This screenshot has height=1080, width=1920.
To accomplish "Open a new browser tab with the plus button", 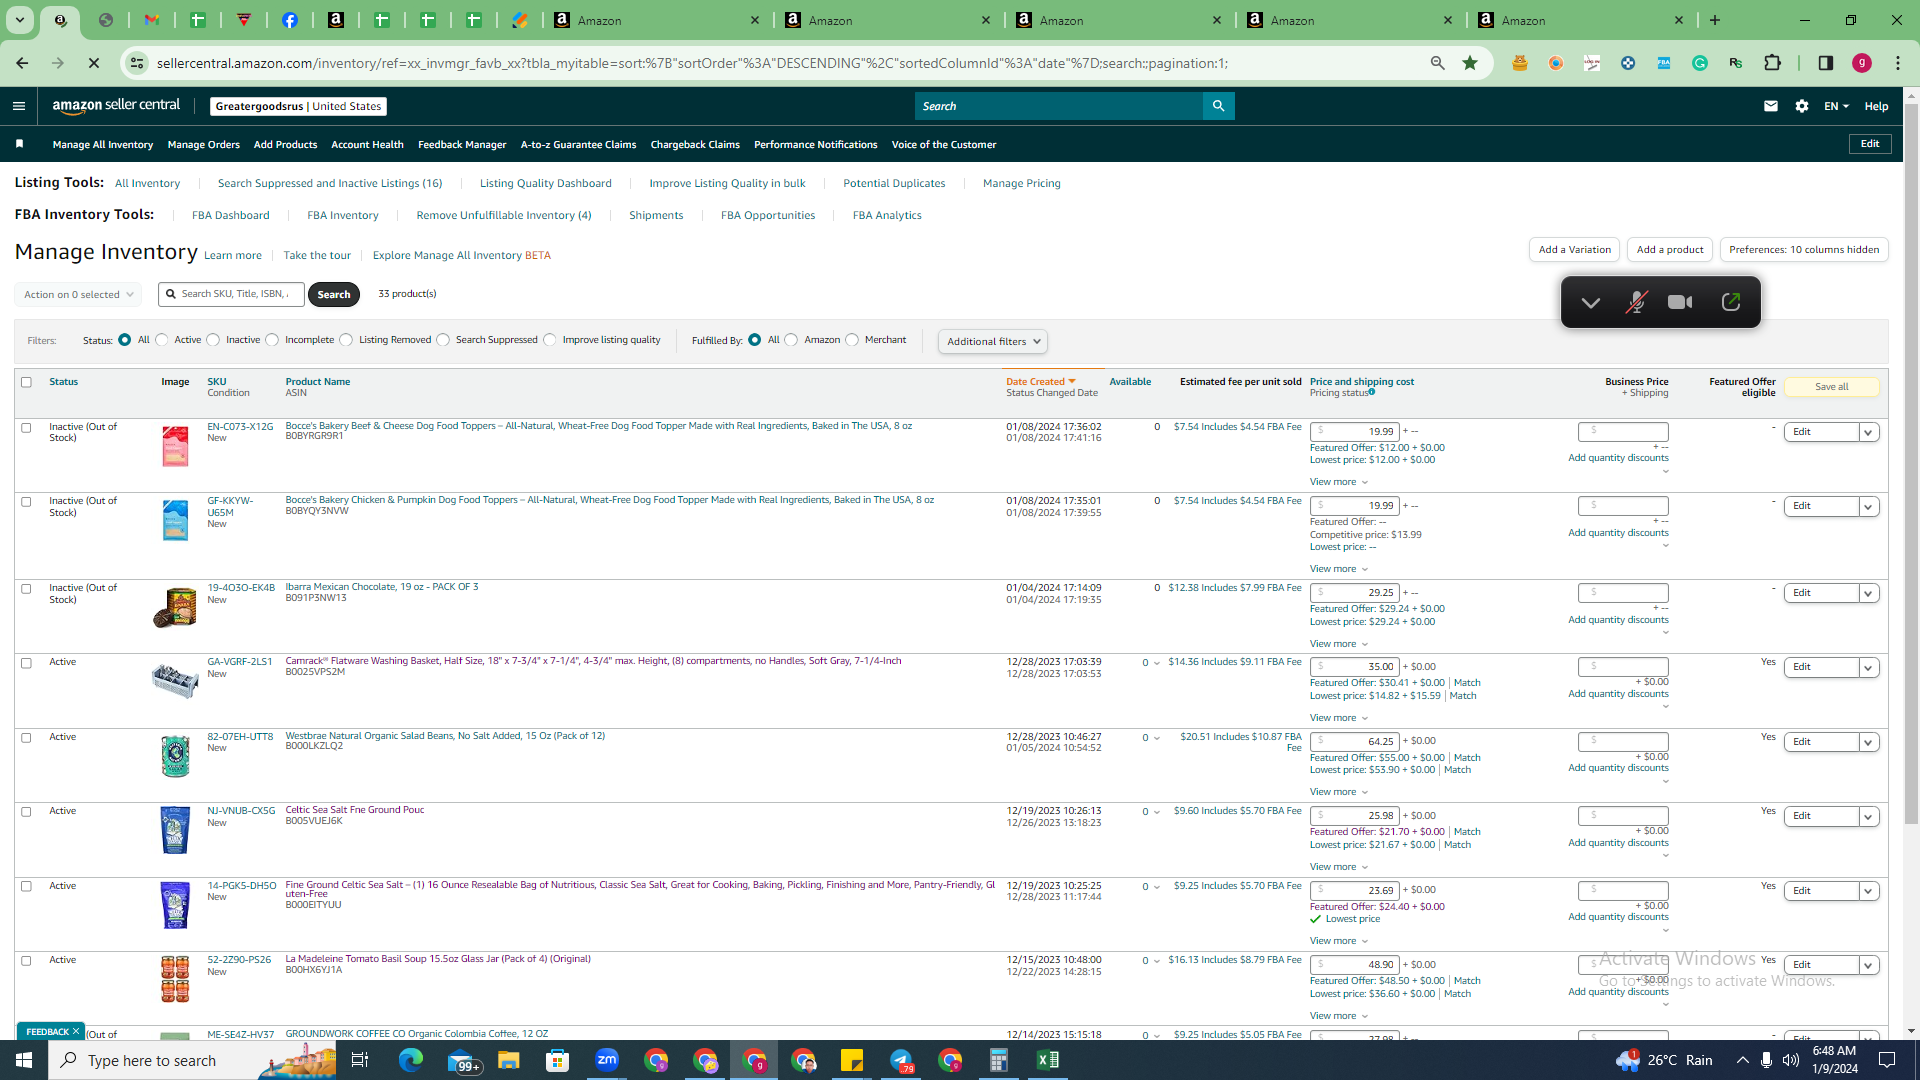I will point(1715,20).
